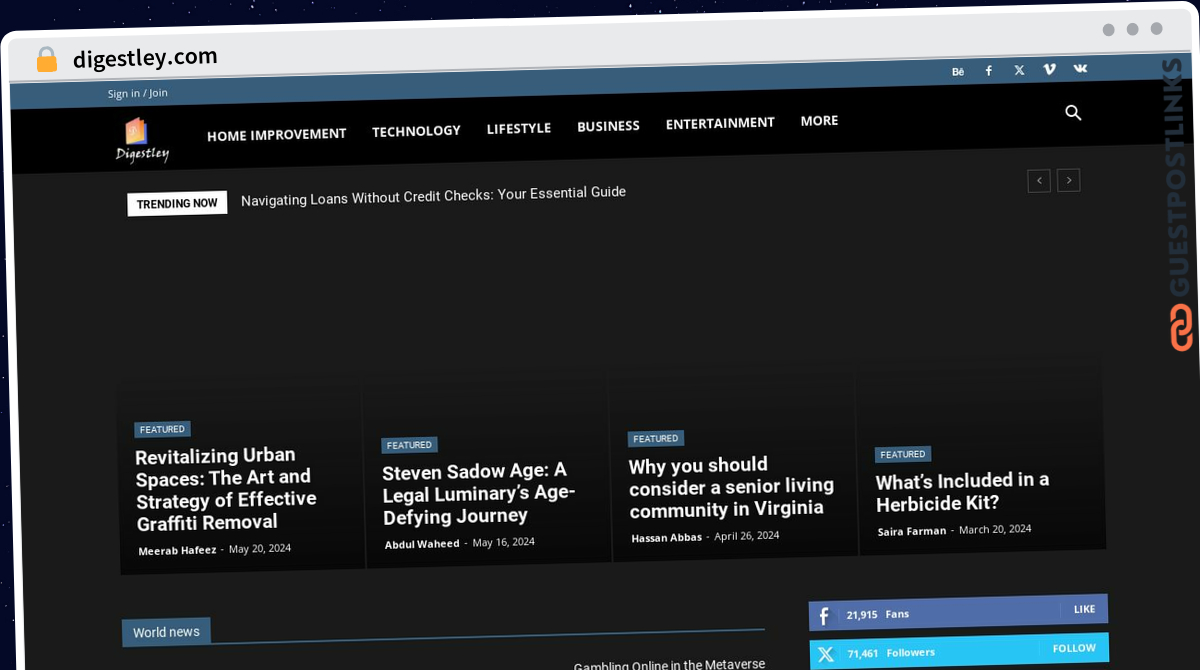
Task: Click the digestley.com address text
Action: (x=145, y=58)
